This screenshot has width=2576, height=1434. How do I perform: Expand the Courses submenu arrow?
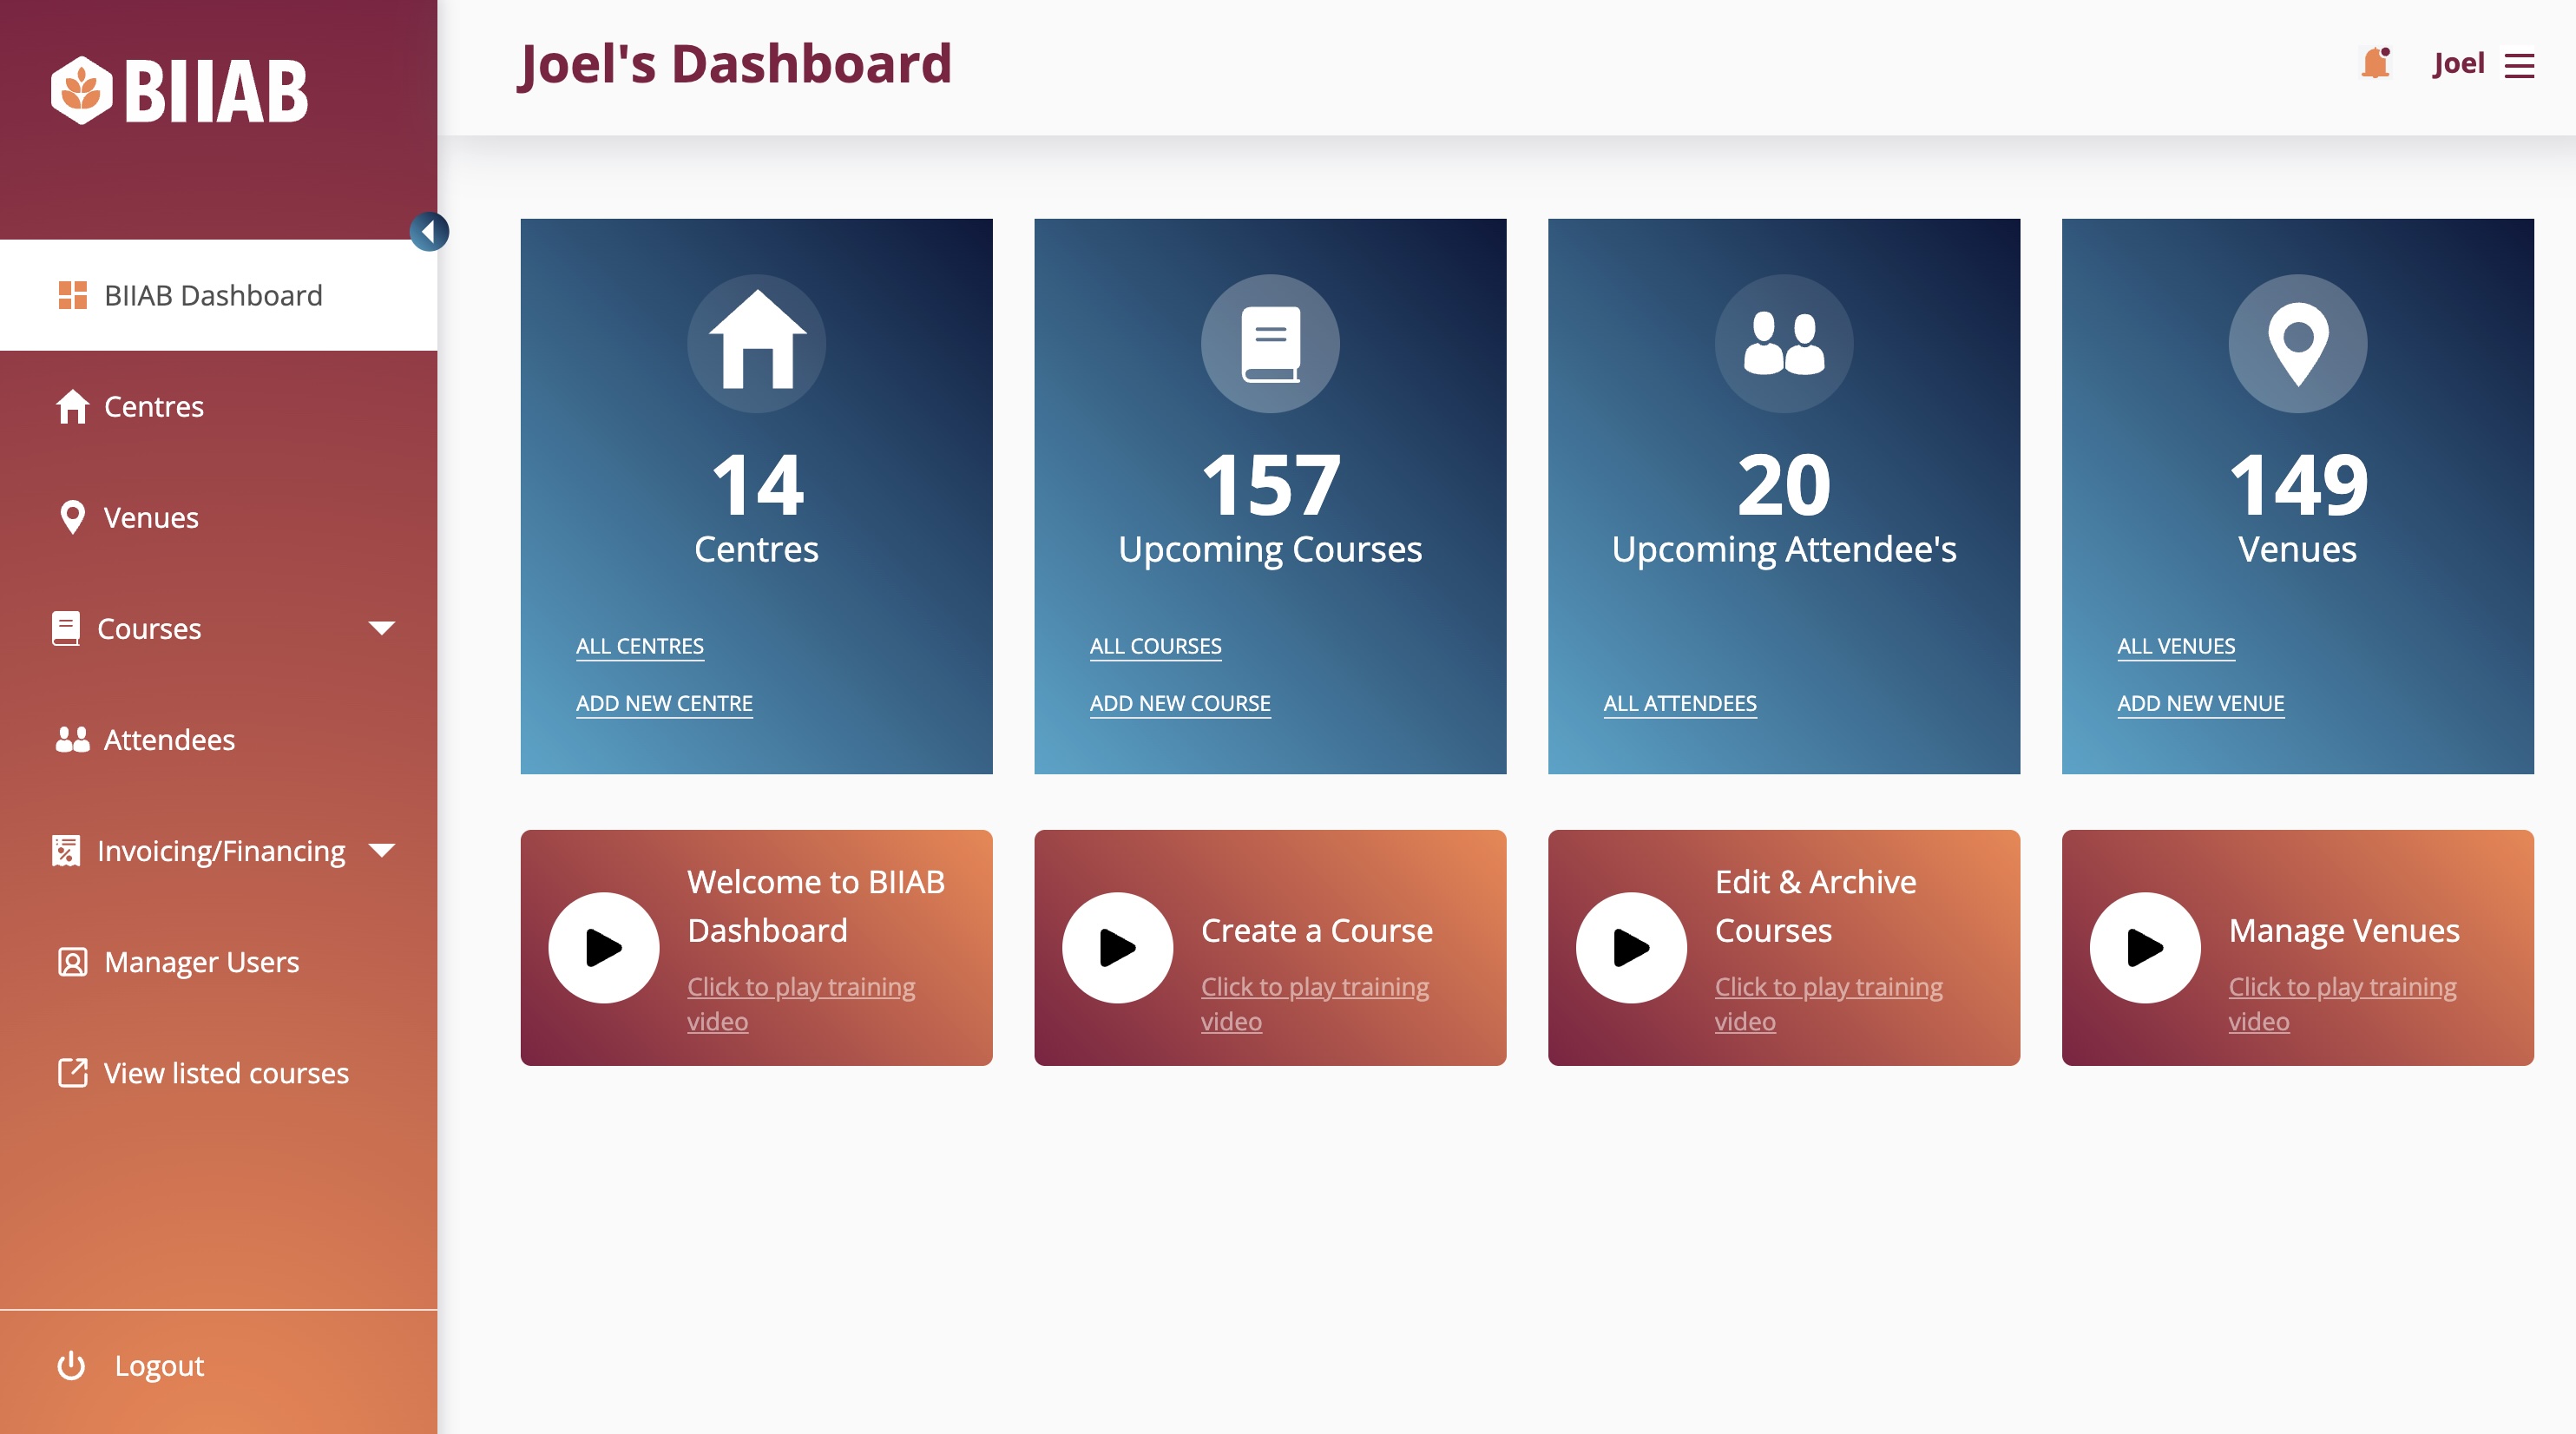tap(382, 628)
